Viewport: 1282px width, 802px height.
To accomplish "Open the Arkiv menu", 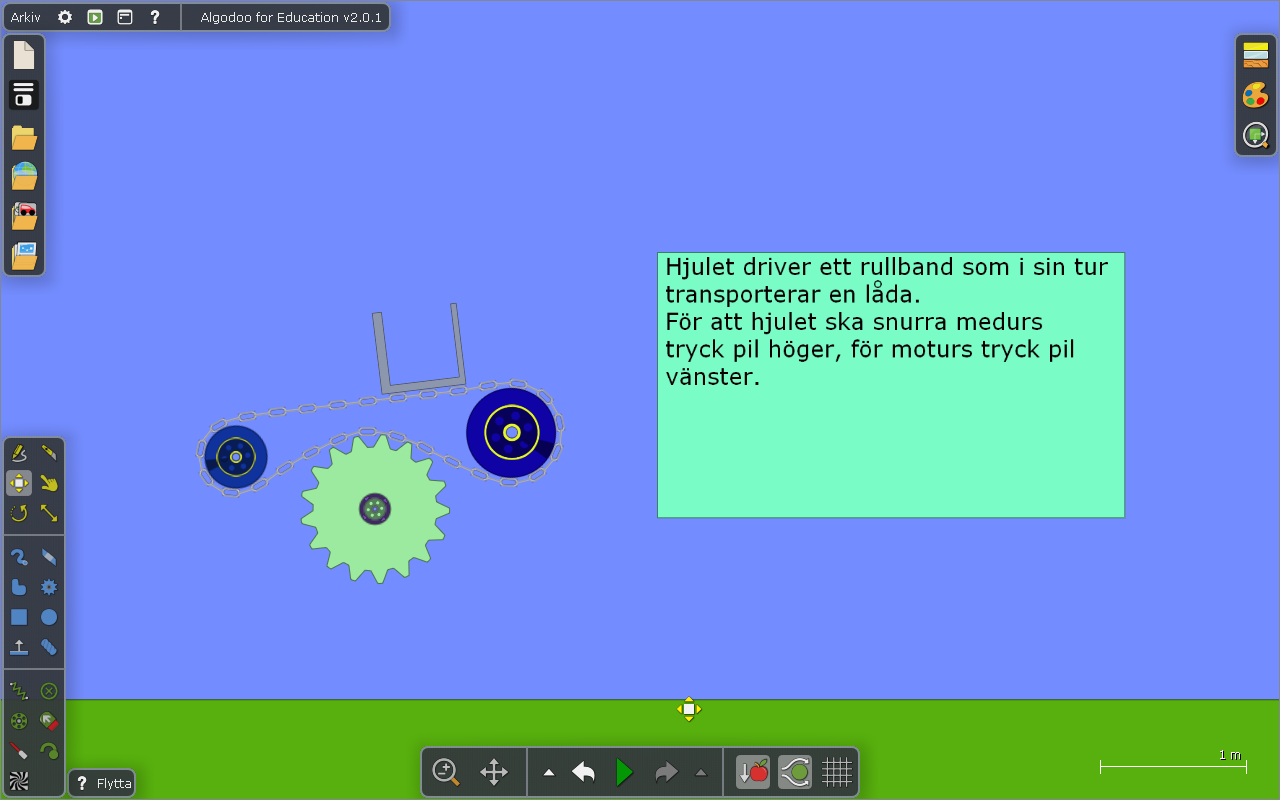I will [x=26, y=18].
